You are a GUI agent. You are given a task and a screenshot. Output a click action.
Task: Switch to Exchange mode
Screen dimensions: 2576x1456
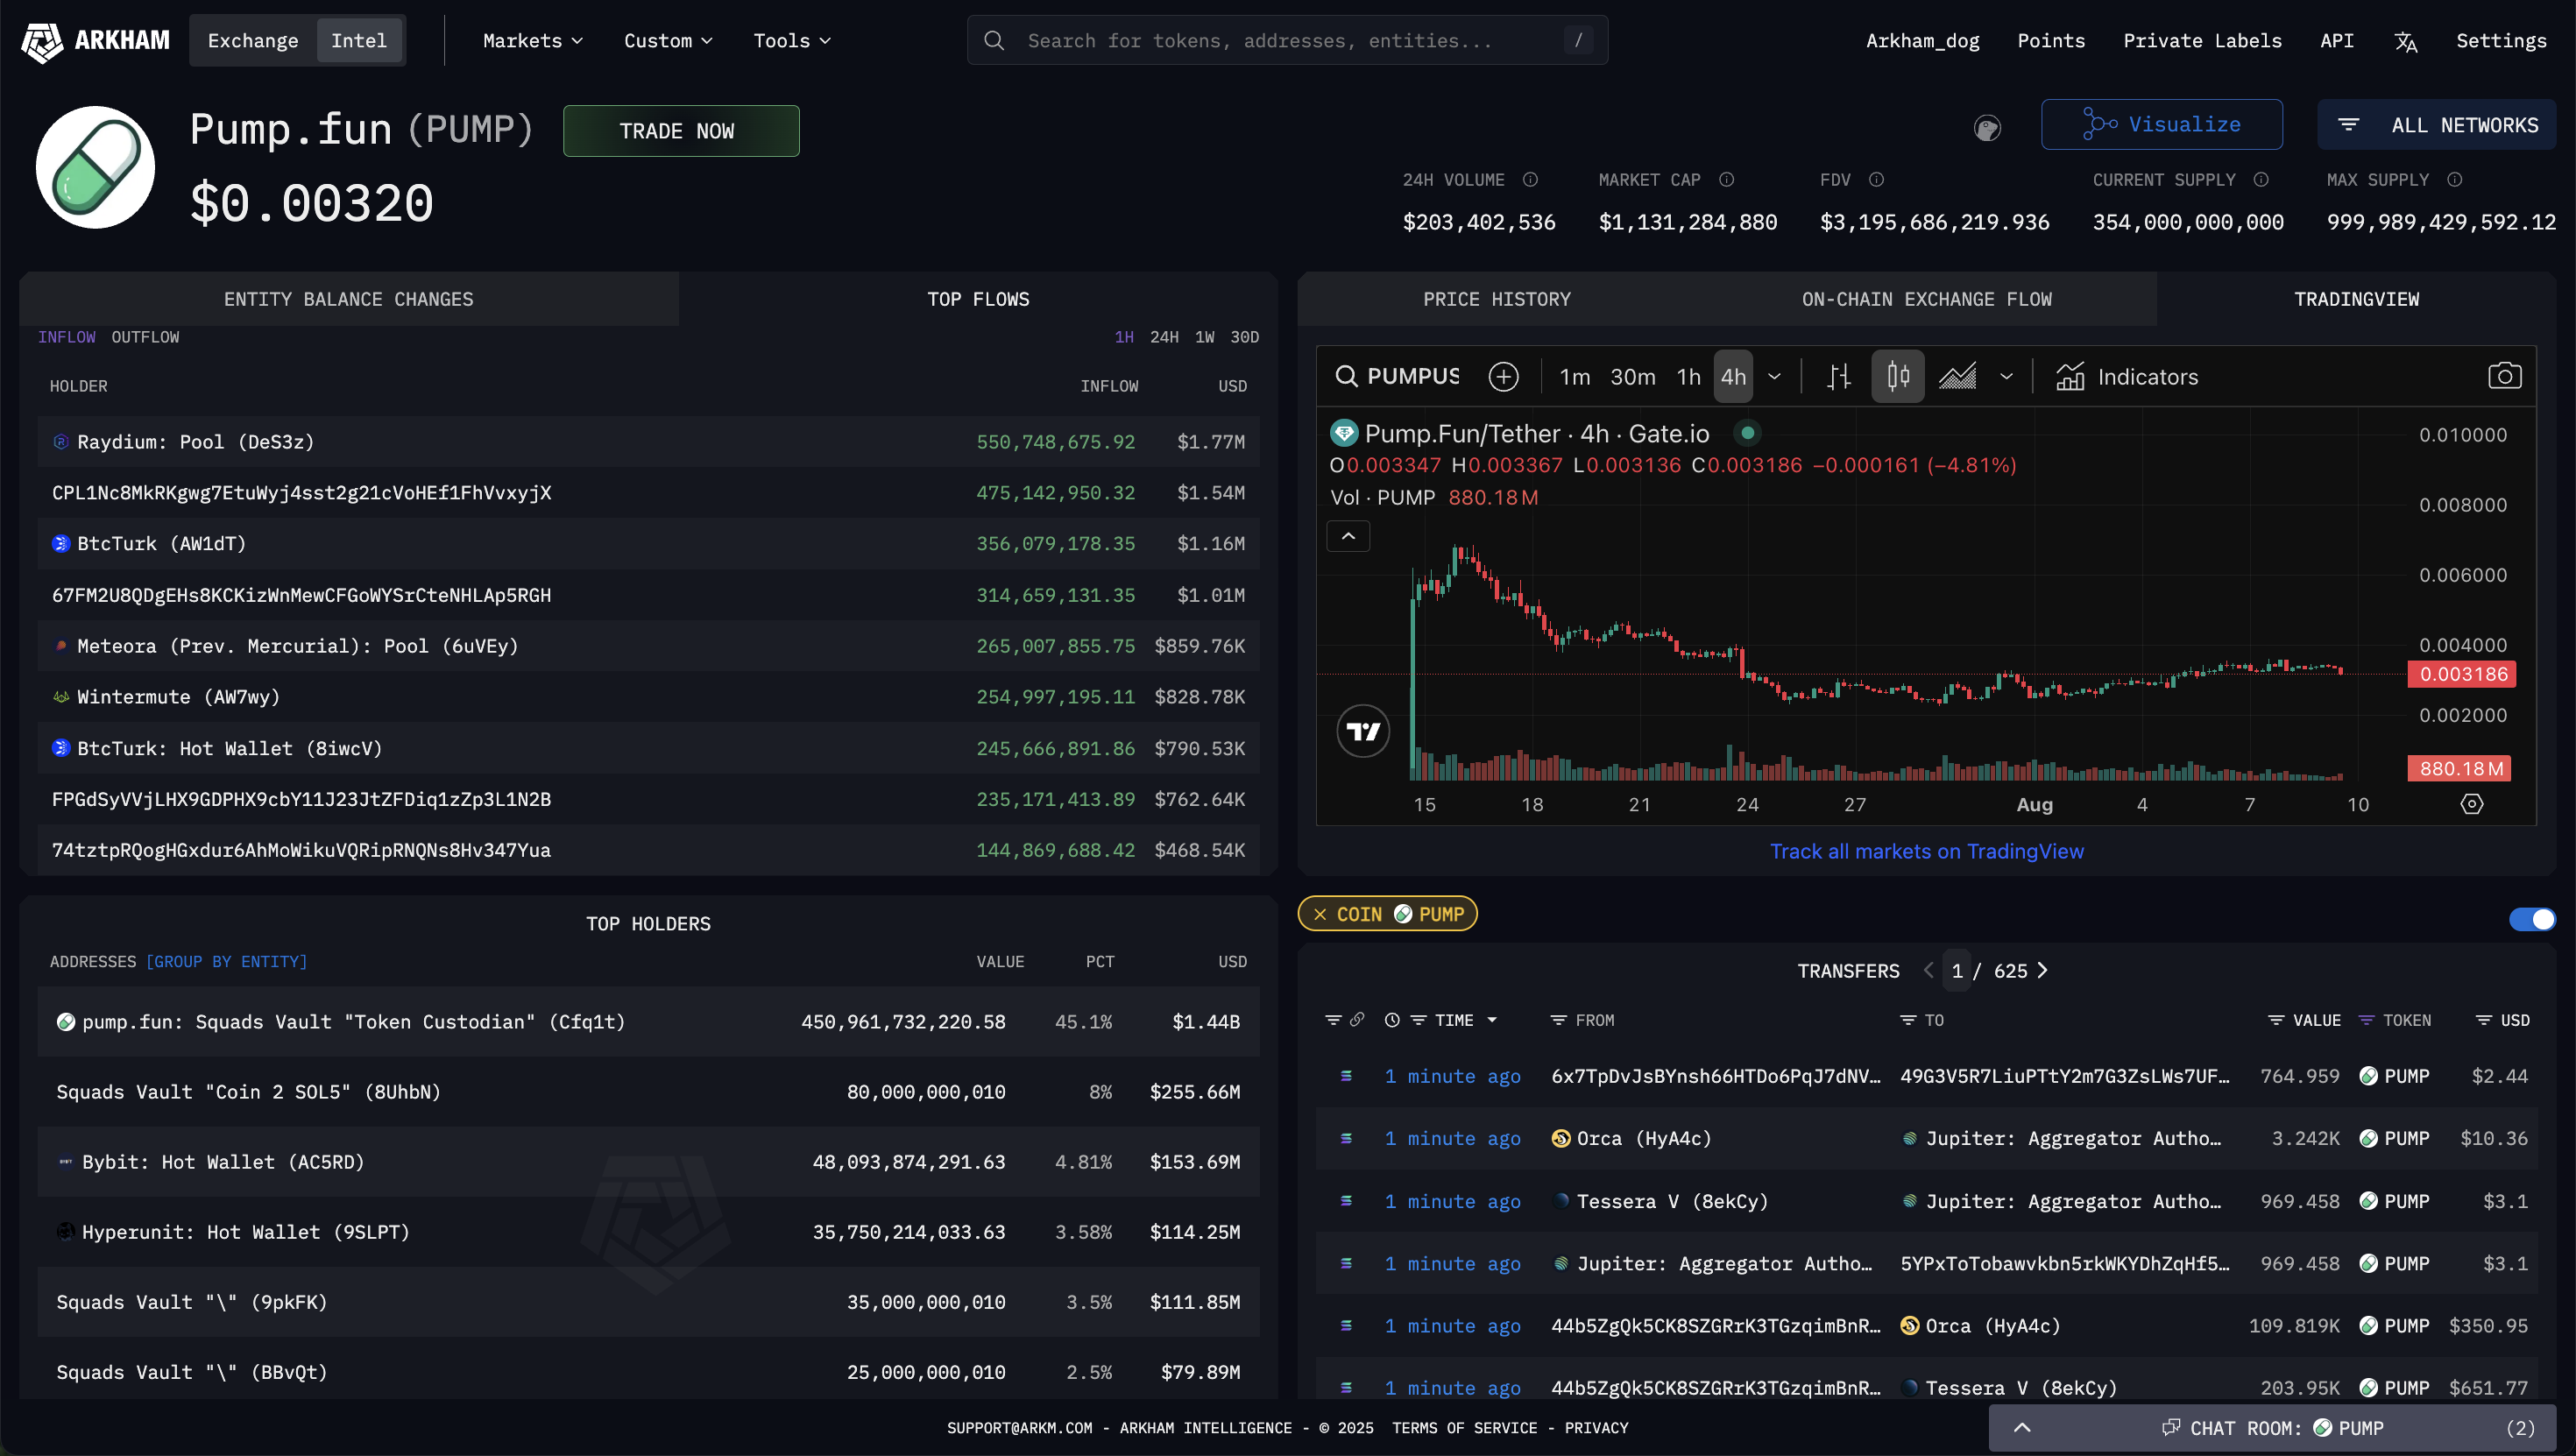253,41
